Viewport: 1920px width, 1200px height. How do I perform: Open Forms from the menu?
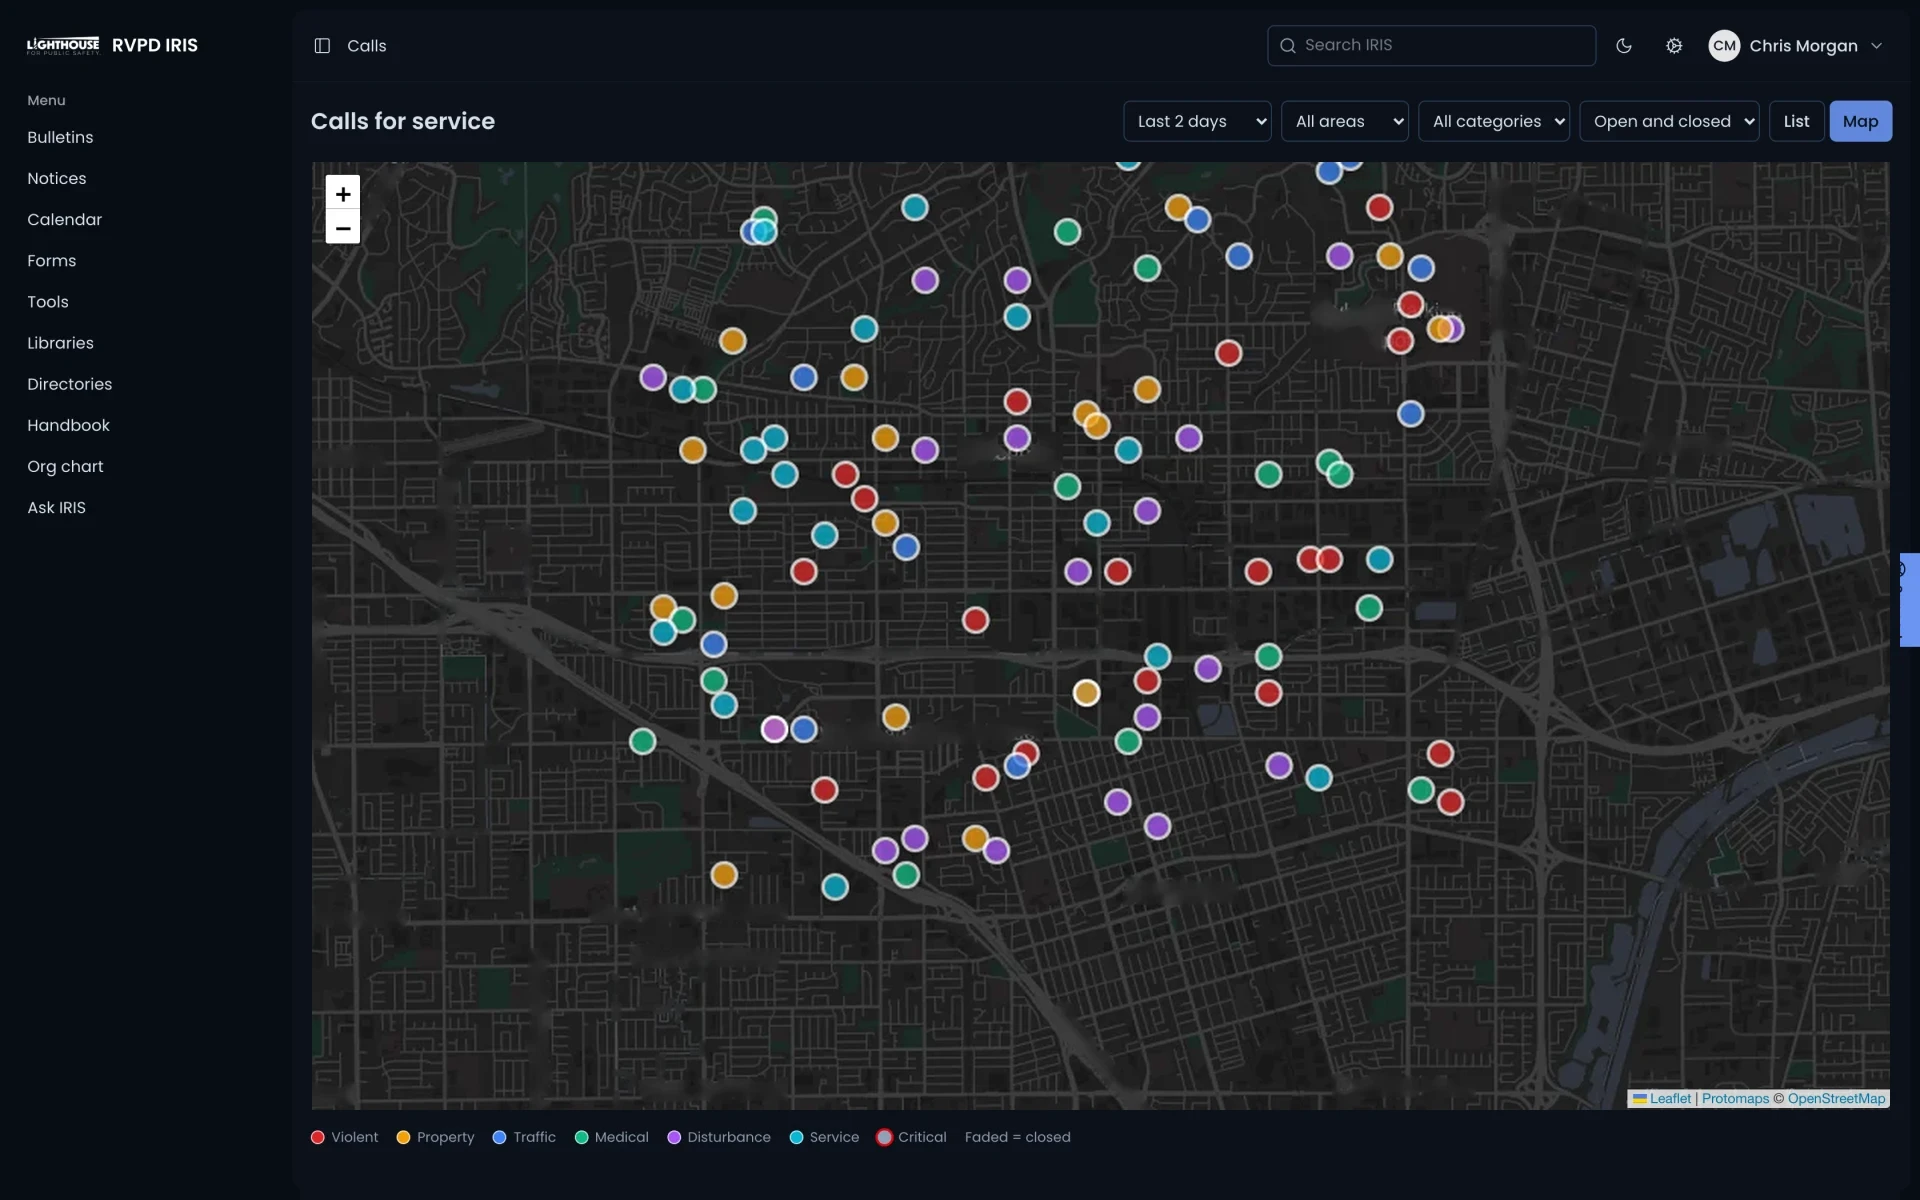pyautogui.click(x=52, y=261)
